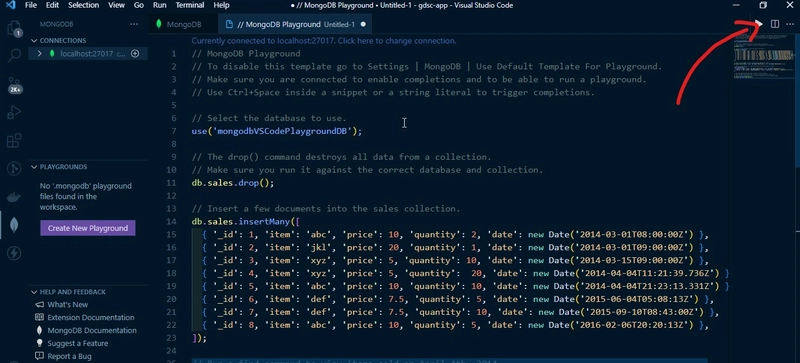Open Source Control with the 2K+ badge
800x363 pixels.
(x=14, y=84)
